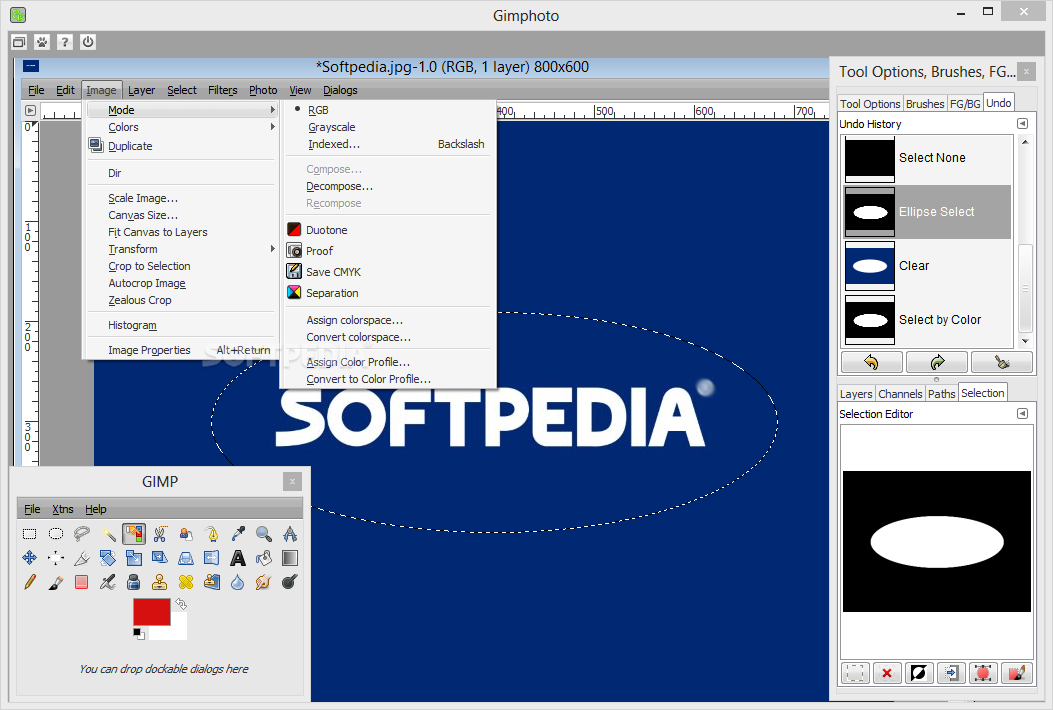Select the Clone stamp tool
Image resolution: width=1053 pixels, height=710 pixels.
(160, 582)
